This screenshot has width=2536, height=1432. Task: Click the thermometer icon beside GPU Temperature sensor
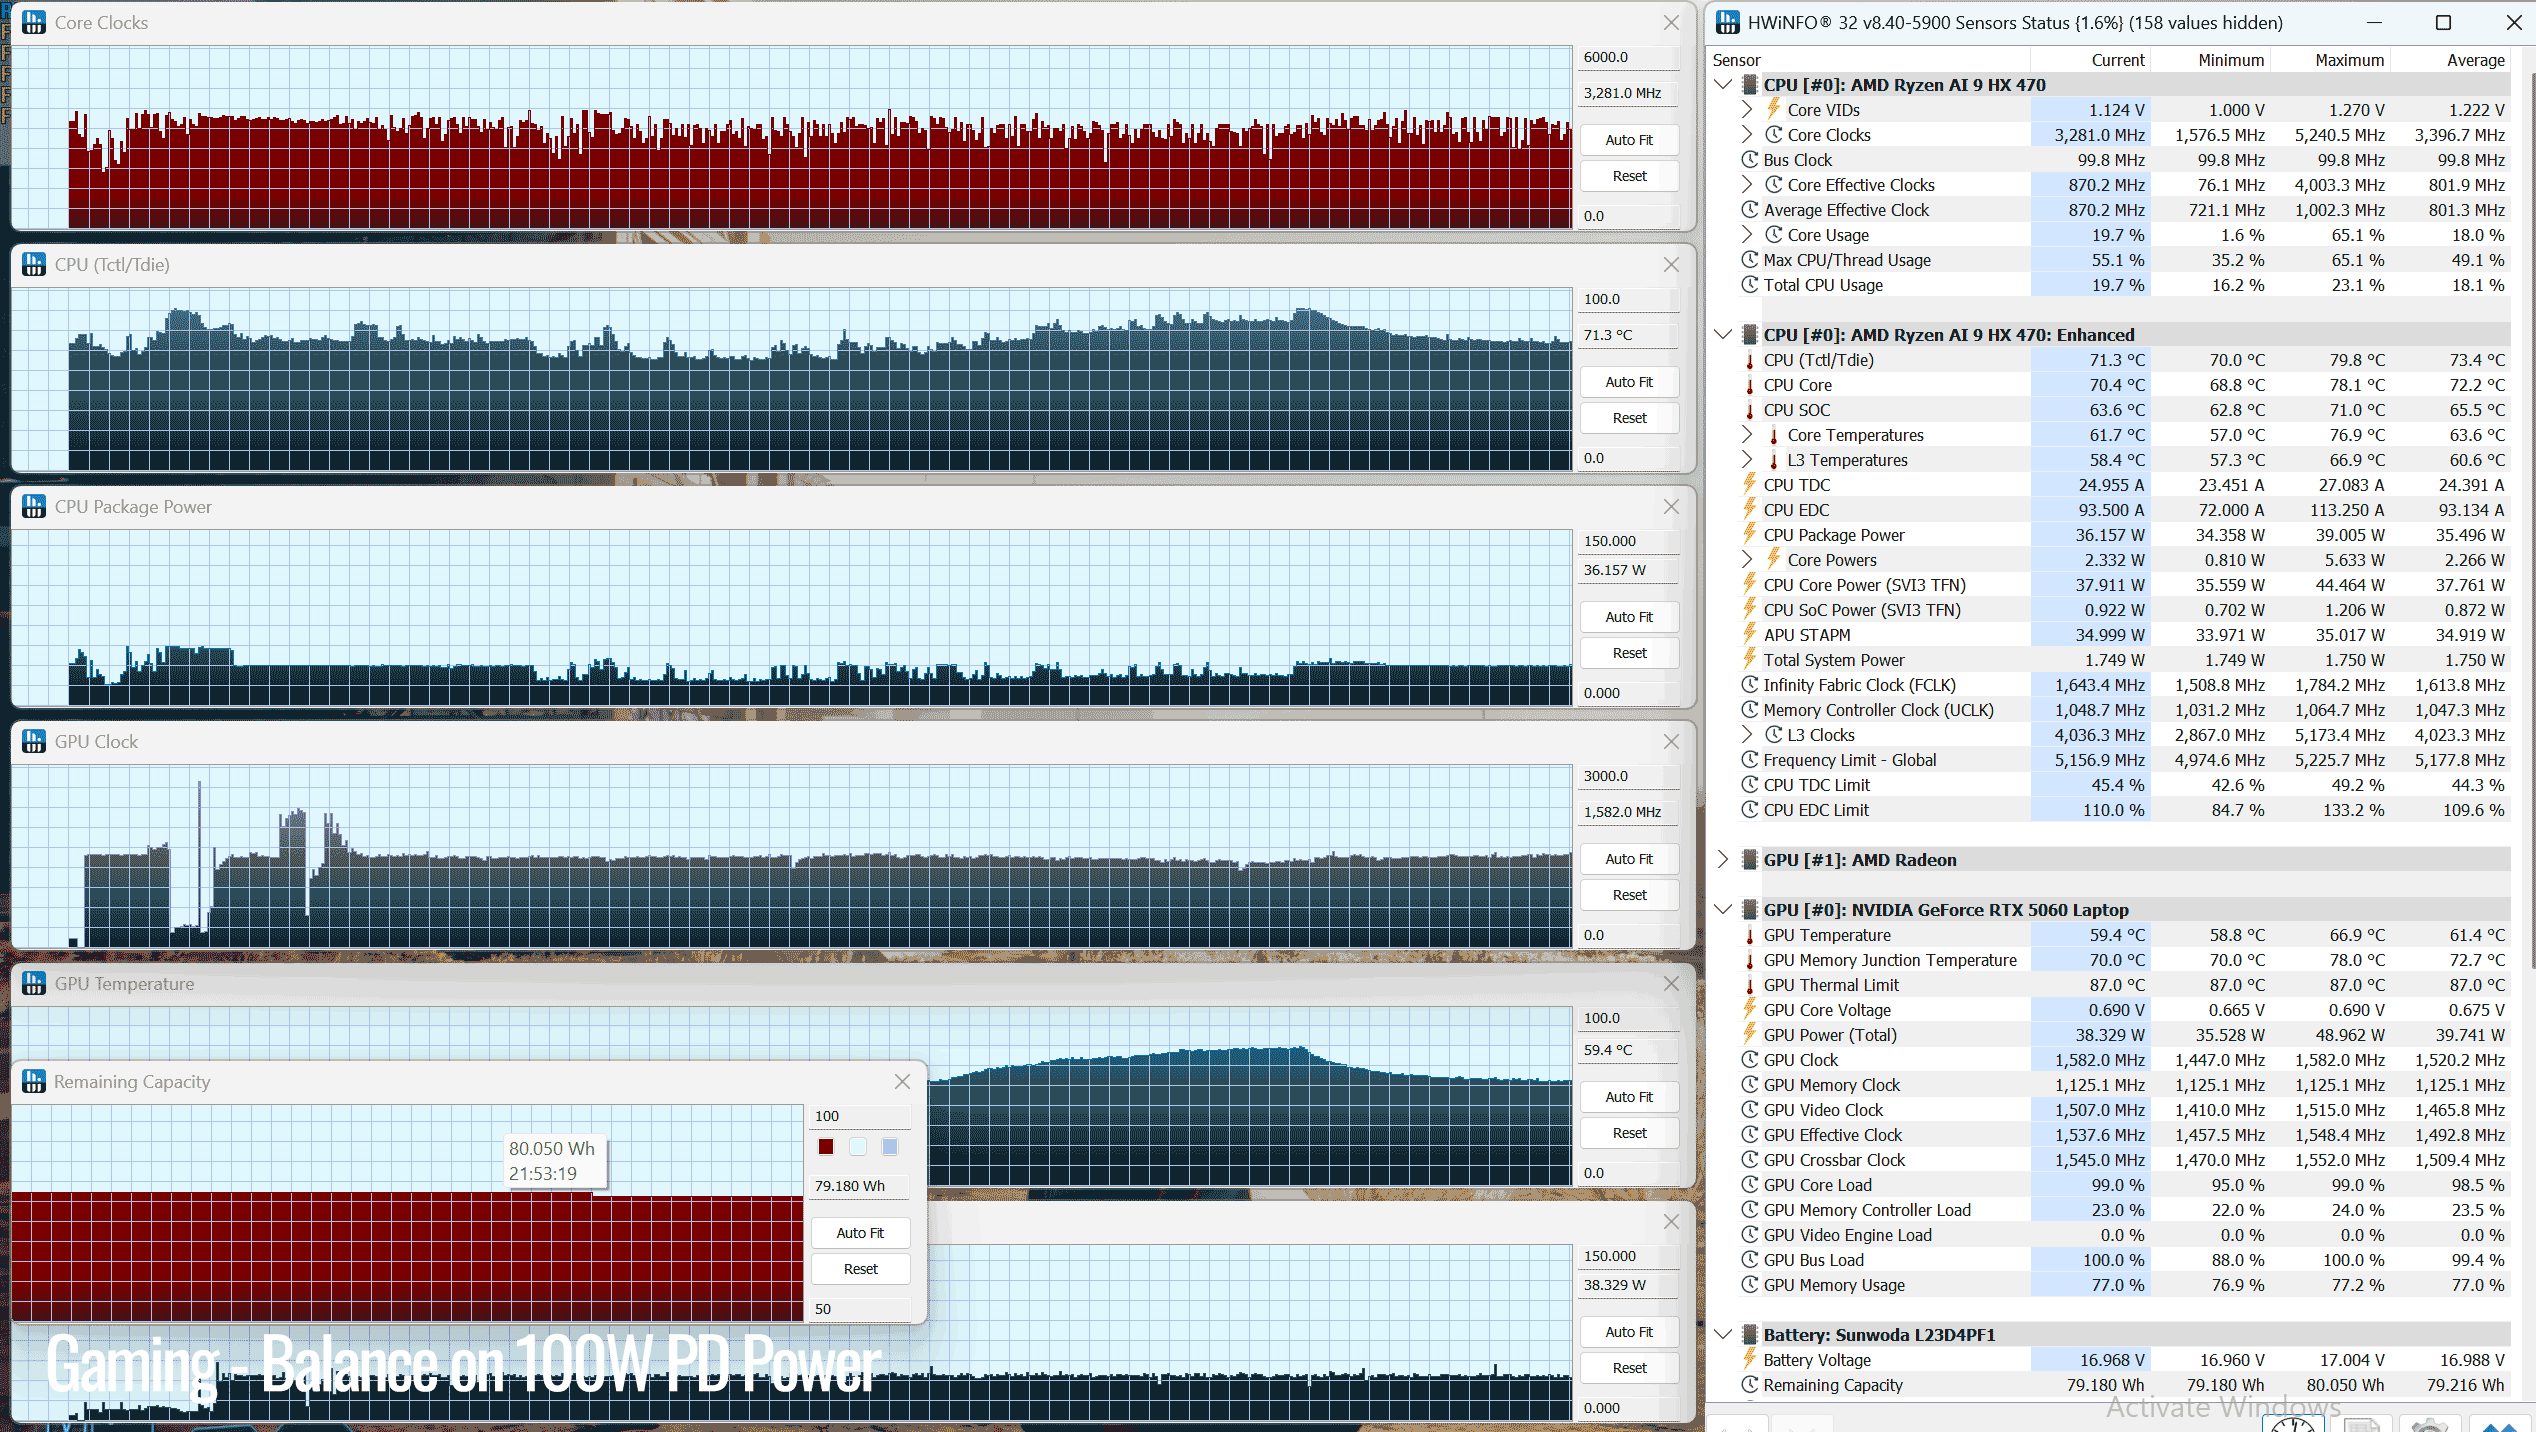(1750, 935)
